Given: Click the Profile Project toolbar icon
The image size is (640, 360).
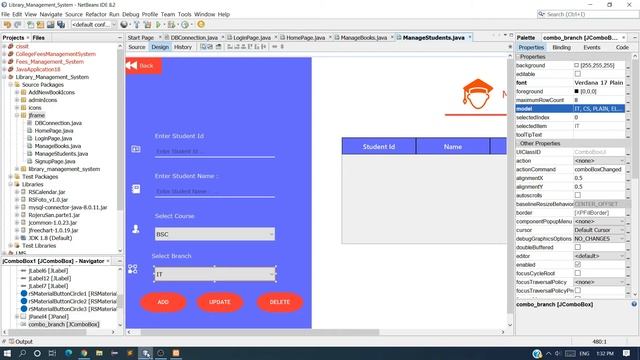Looking at the screenshot, I should pos(185,24).
